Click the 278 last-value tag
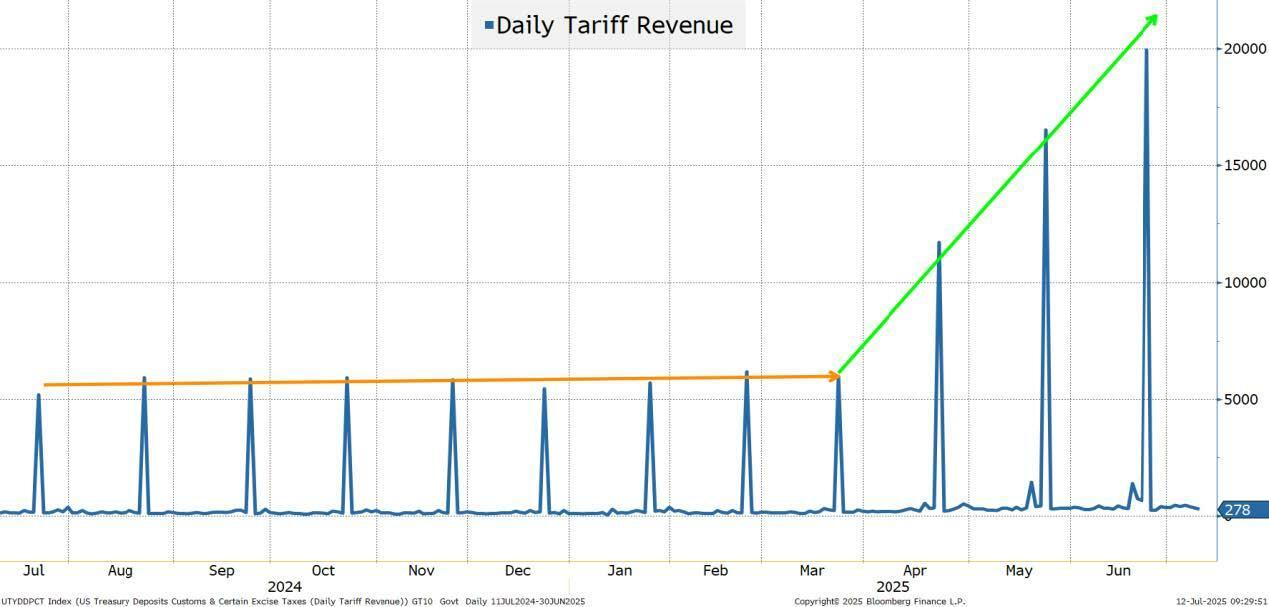 pos(1240,510)
